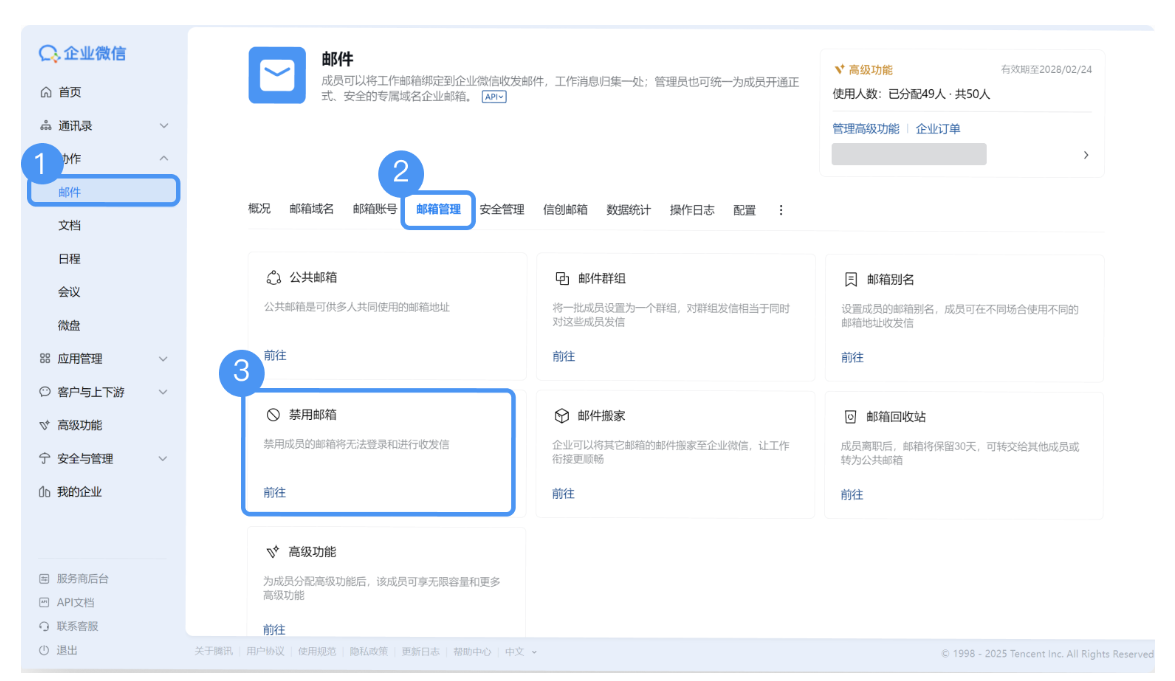Expand the 应用管理 sidebar section

163,359
